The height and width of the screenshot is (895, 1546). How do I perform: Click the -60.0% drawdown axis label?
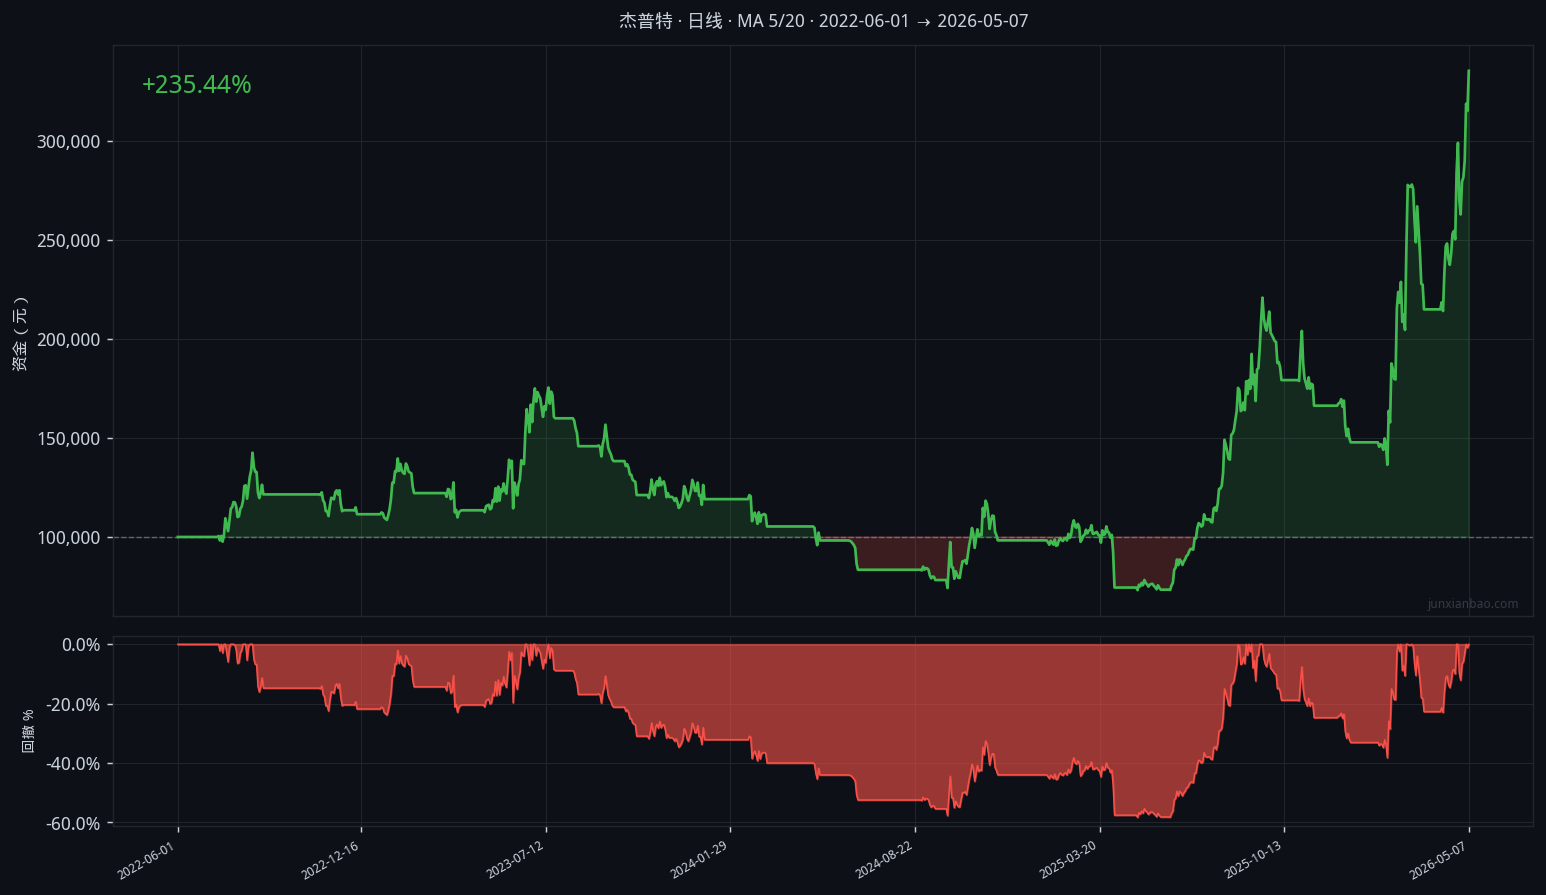click(74, 824)
